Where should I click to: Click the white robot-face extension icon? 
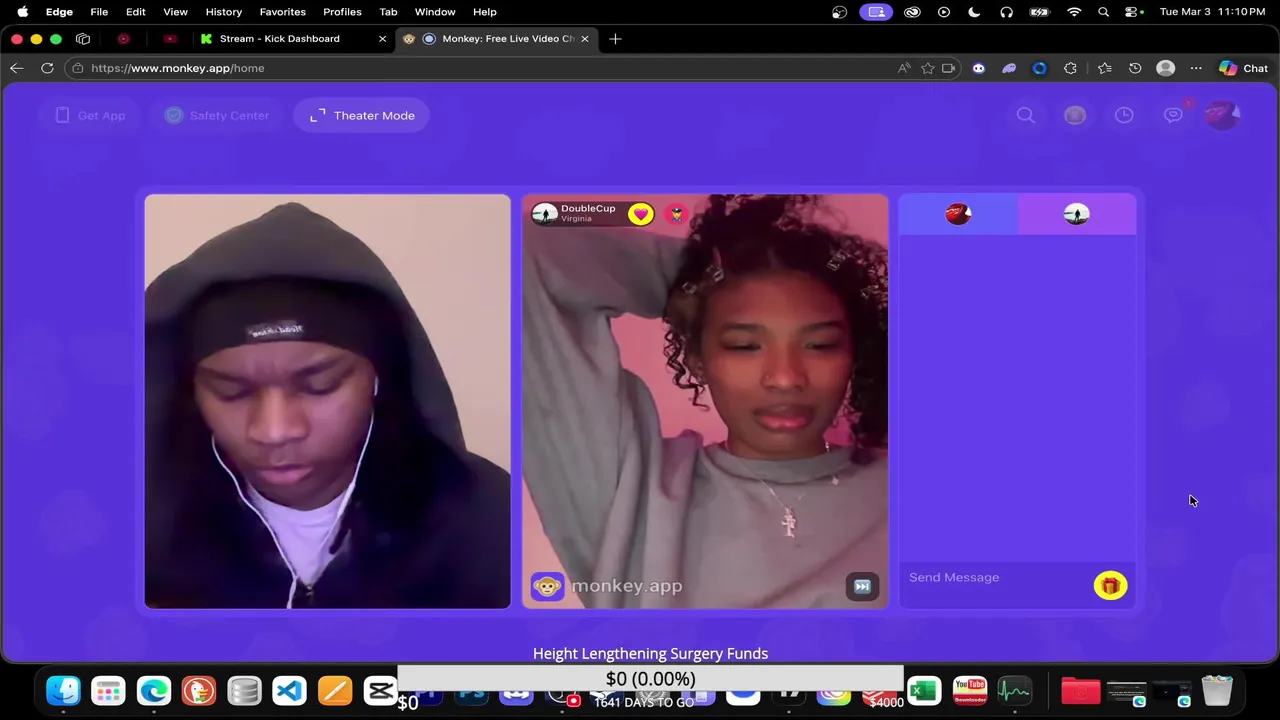(x=979, y=68)
